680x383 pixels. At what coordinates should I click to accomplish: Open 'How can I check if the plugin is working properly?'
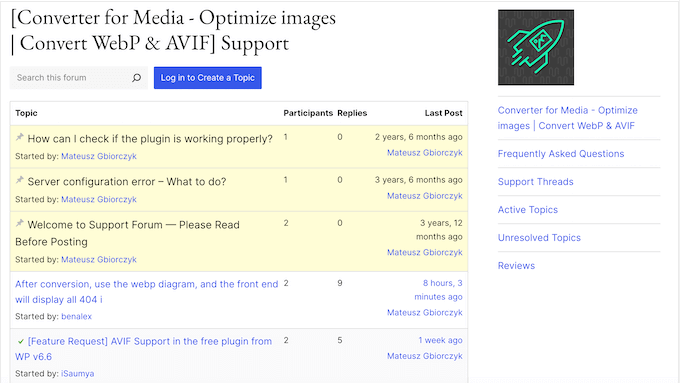click(x=150, y=139)
